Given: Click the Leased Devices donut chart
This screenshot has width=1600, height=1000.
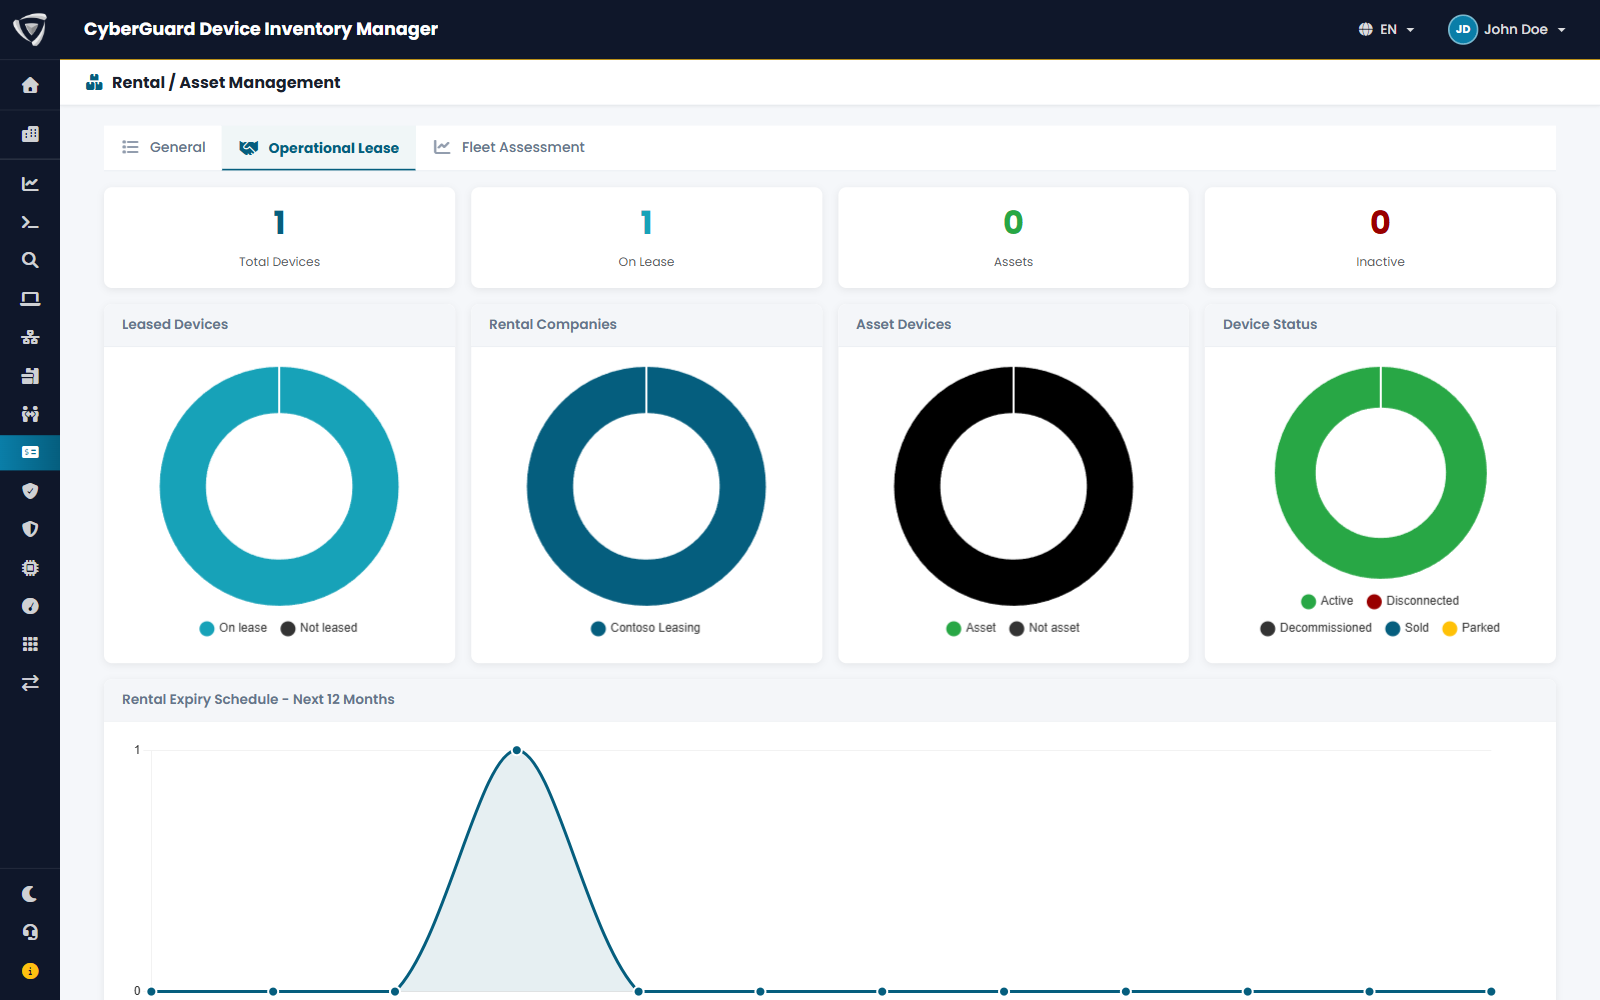Looking at the screenshot, I should 279,486.
